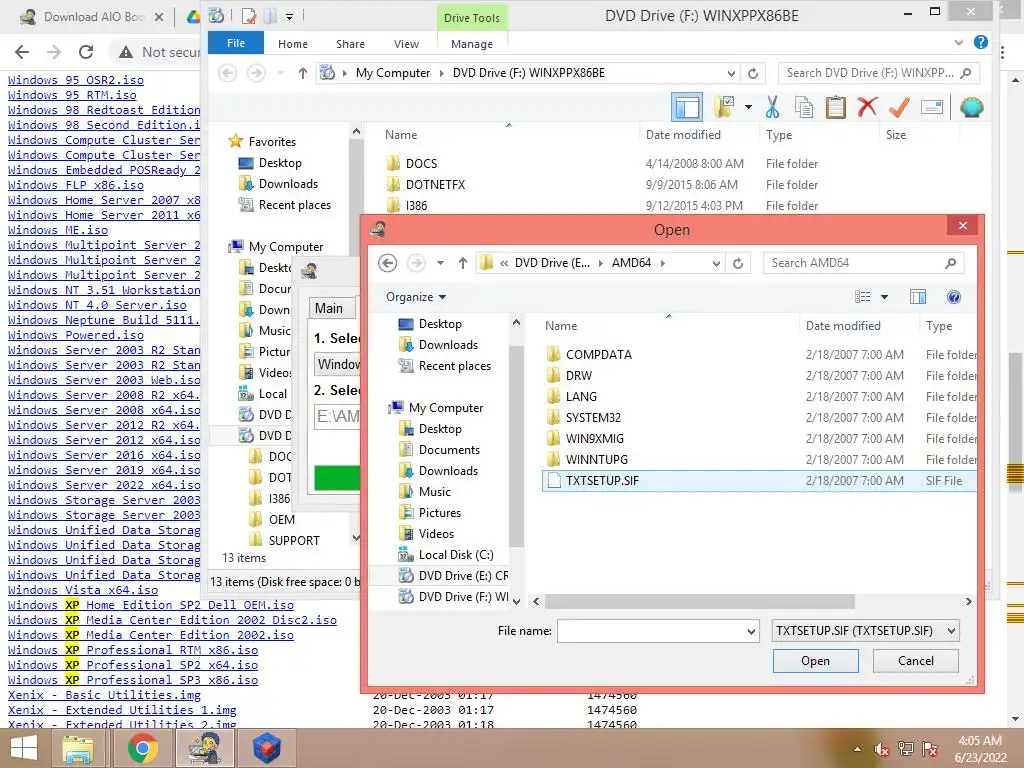Expand the Explorer ribbon with the chevron
1024x768 pixels.
click(x=958, y=42)
